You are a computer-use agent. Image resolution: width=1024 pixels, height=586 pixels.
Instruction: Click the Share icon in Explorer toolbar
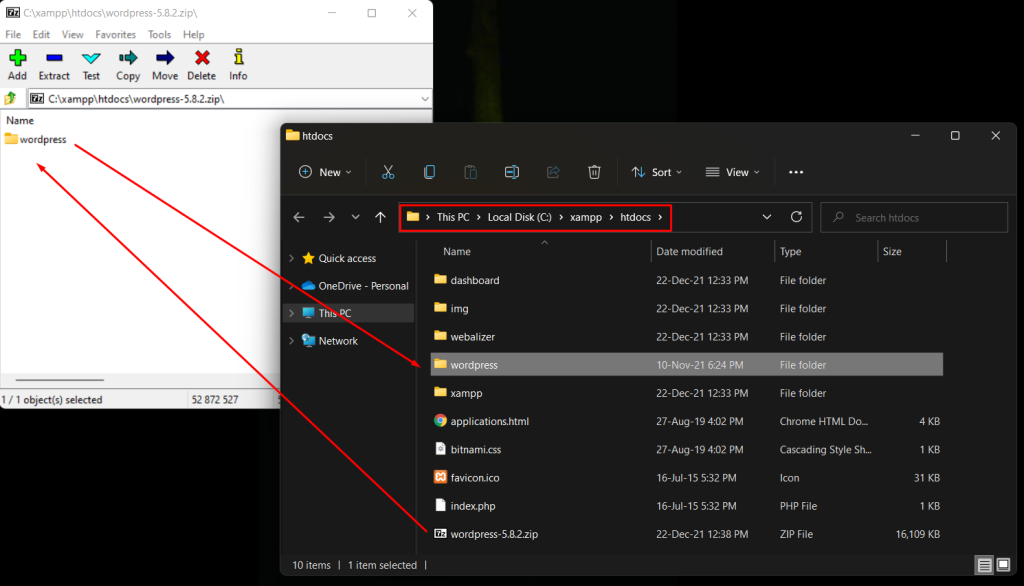tap(553, 172)
